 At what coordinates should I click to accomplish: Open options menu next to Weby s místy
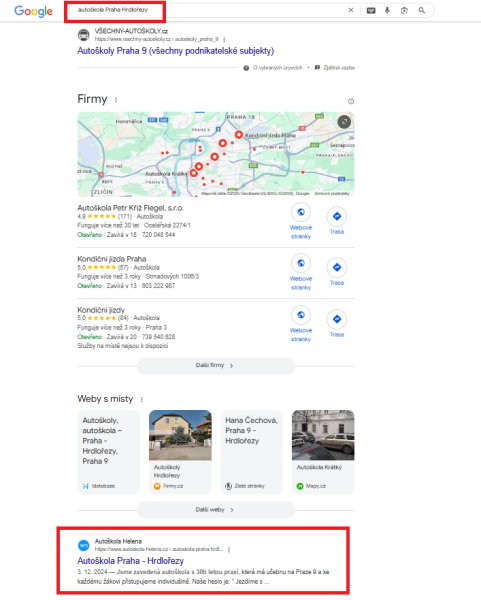pyautogui.click(x=142, y=399)
